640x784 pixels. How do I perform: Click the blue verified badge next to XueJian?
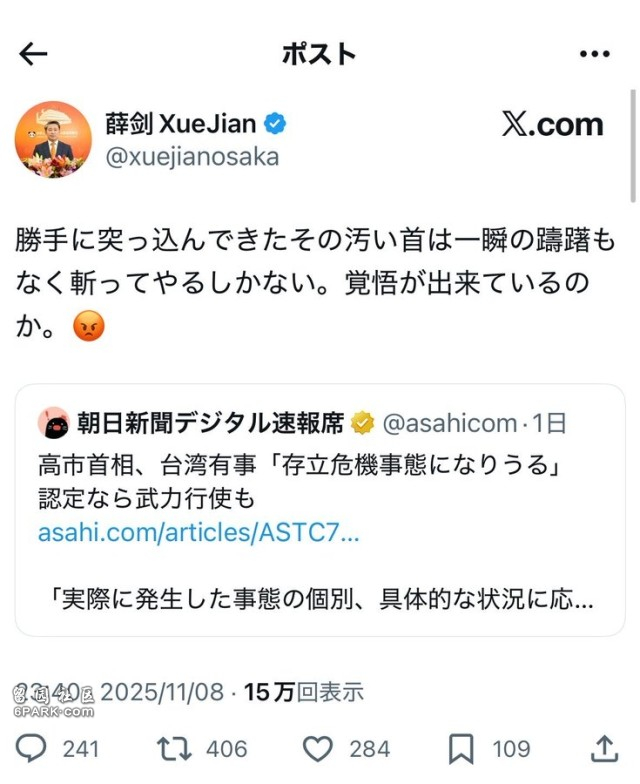[x=274, y=124]
